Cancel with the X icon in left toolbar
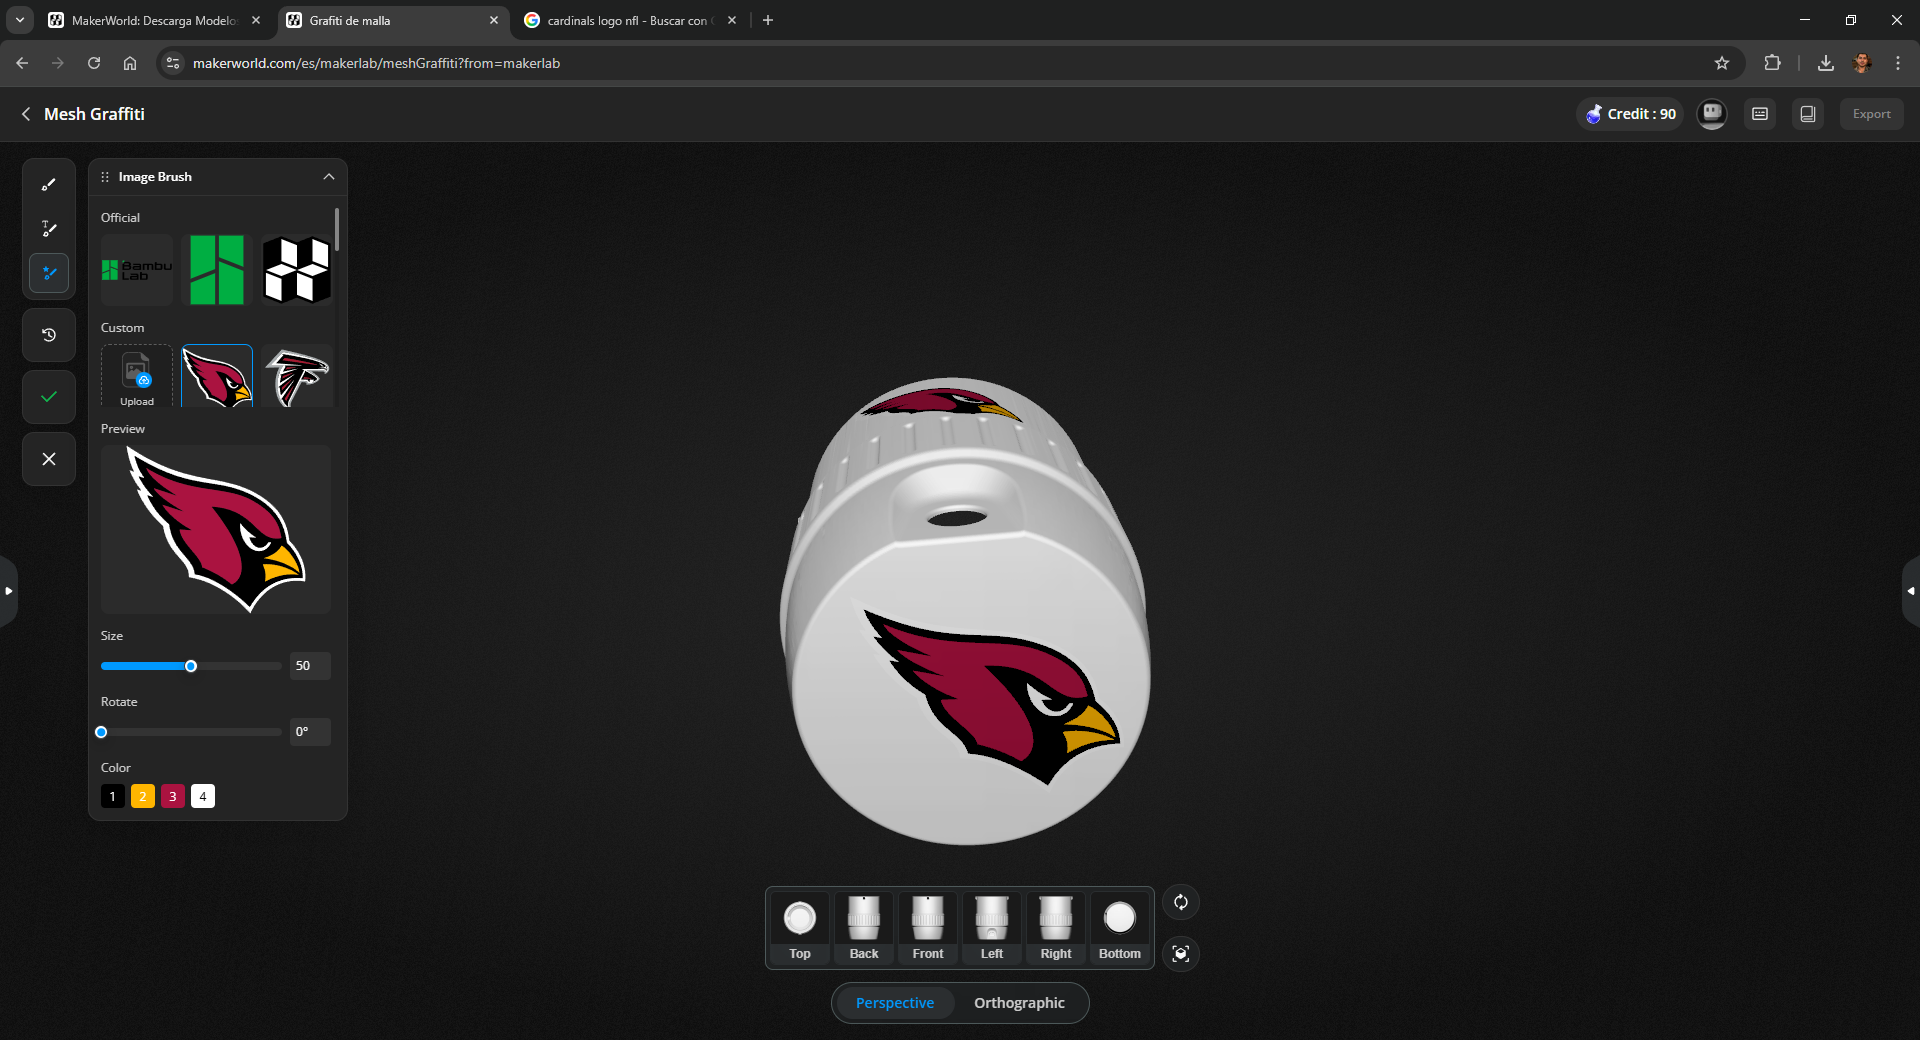The width and height of the screenshot is (1920, 1040). [x=49, y=459]
